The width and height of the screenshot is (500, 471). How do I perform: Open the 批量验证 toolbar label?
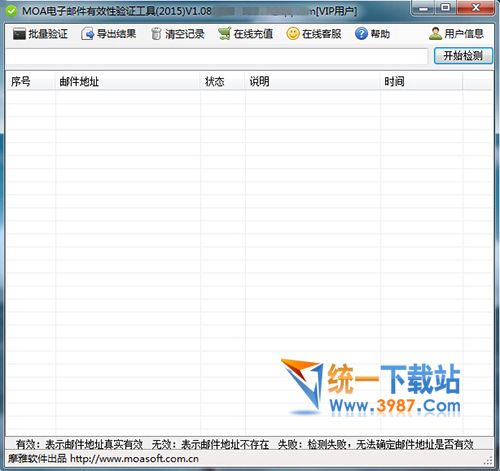click(48, 34)
